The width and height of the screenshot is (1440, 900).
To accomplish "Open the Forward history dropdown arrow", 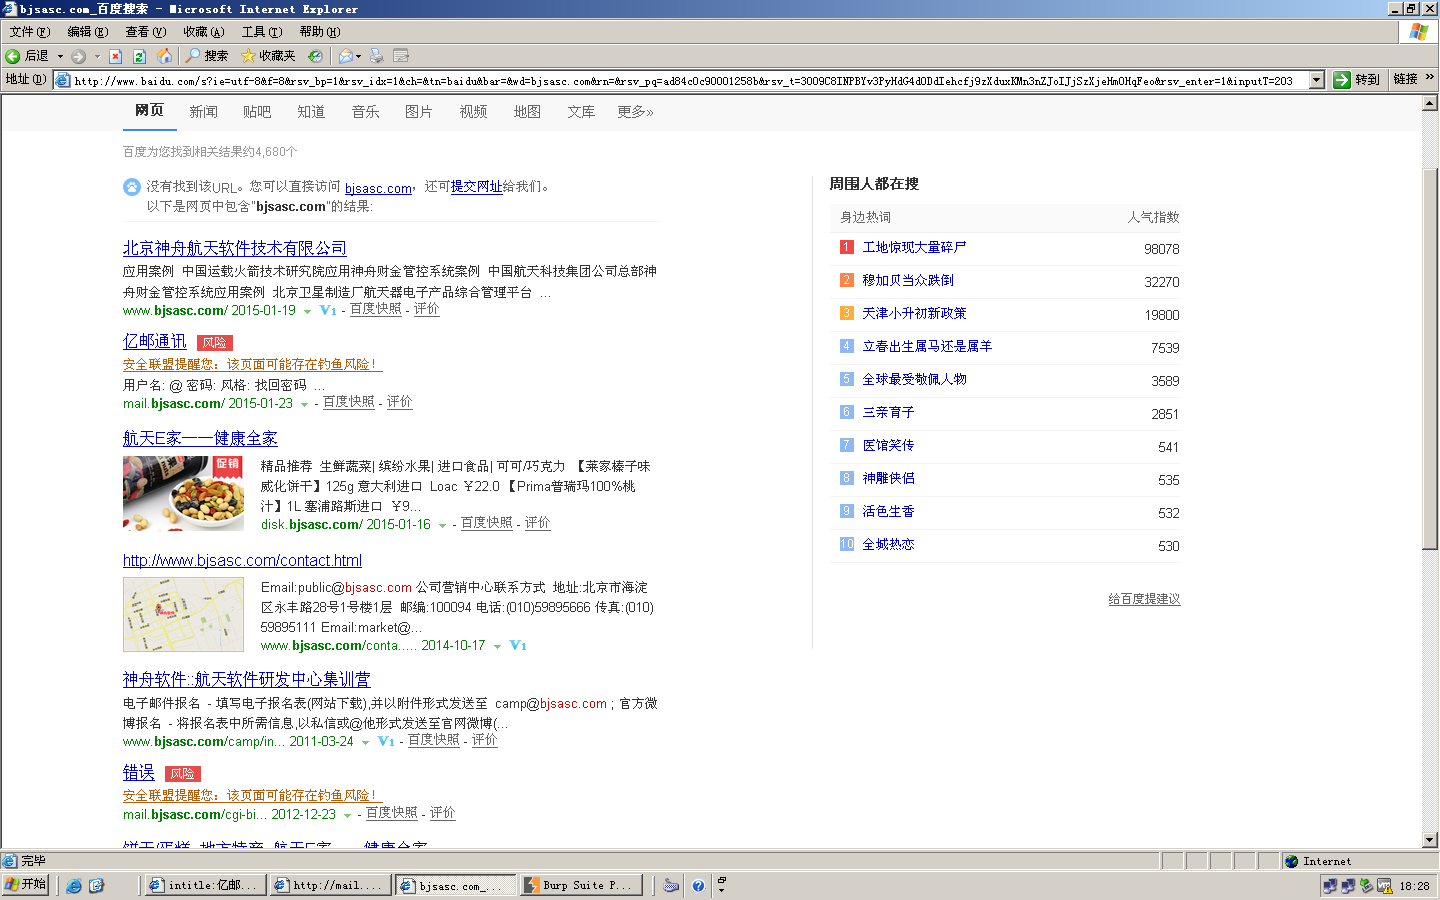I will click(x=97, y=56).
